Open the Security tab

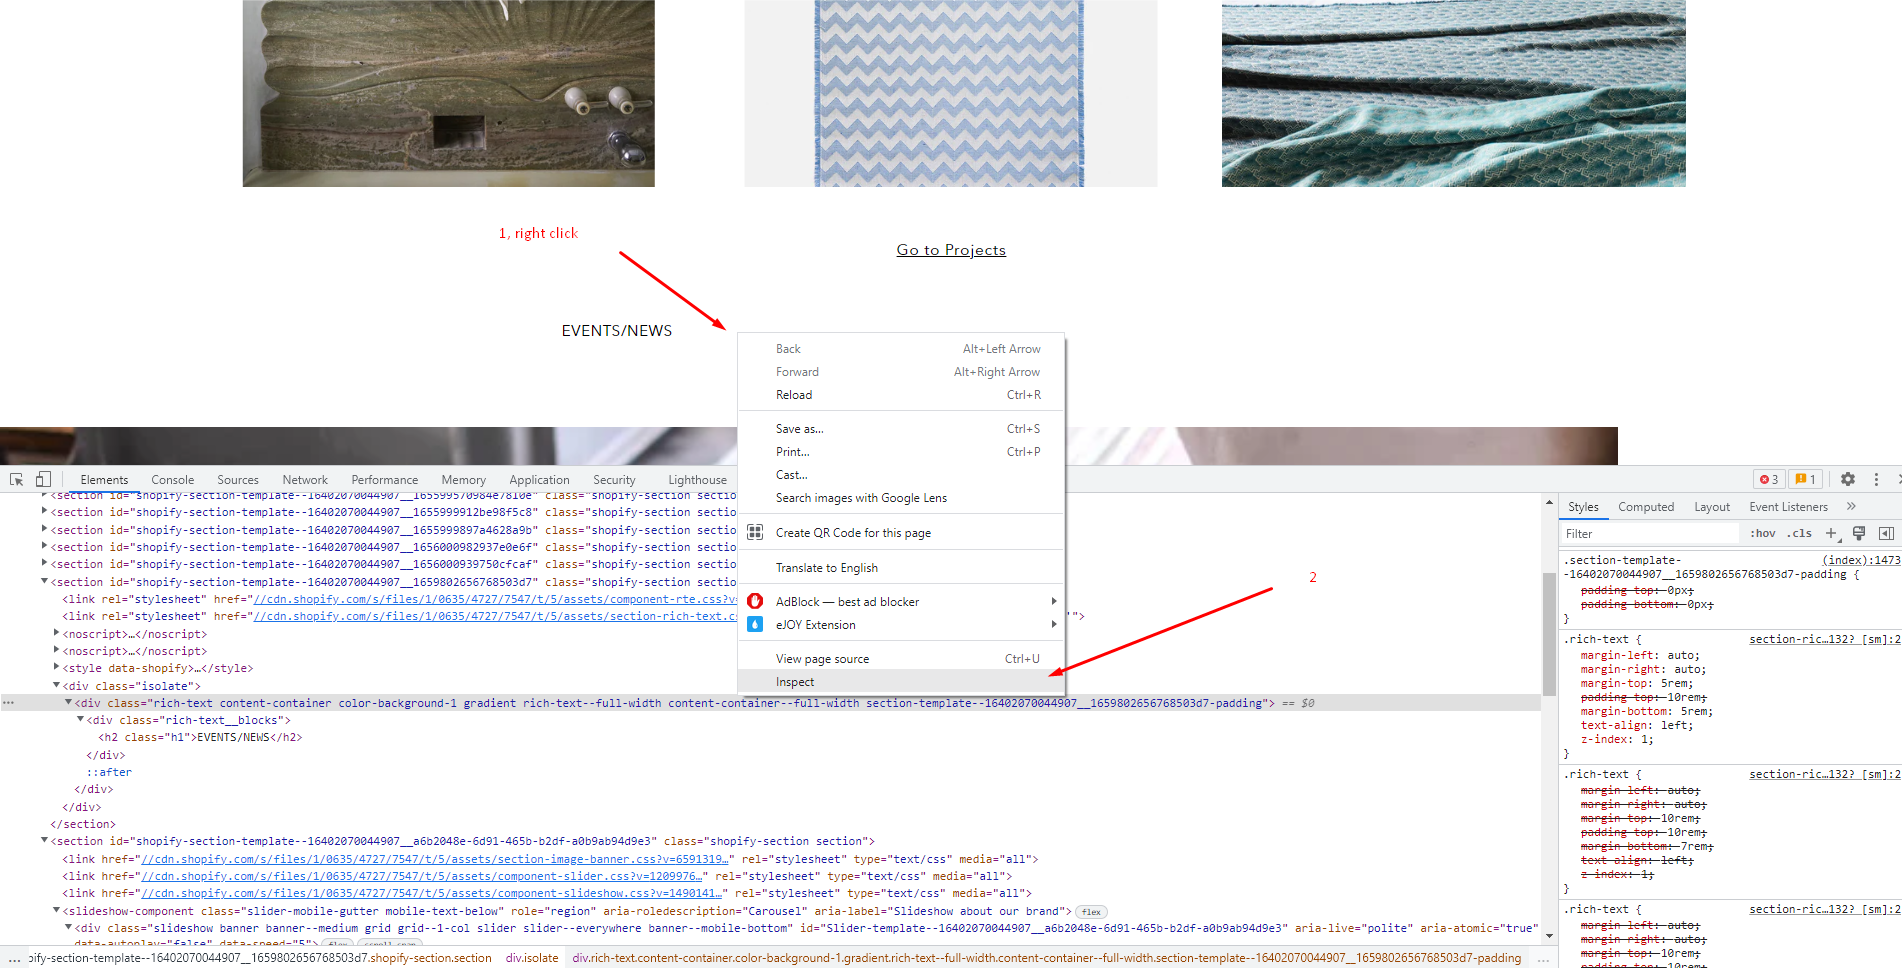[x=614, y=480]
